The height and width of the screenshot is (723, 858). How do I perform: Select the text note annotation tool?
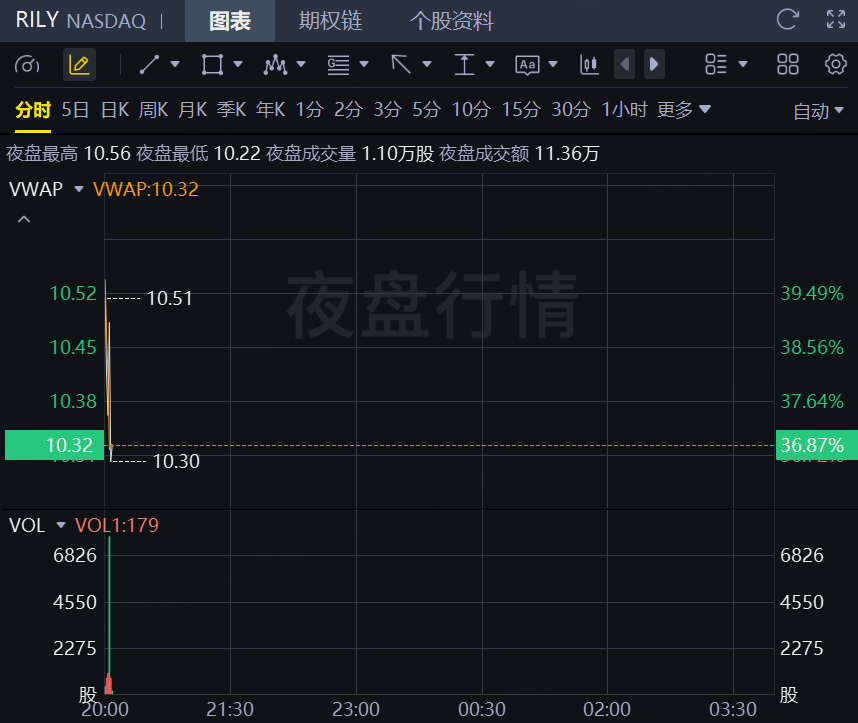(527, 65)
